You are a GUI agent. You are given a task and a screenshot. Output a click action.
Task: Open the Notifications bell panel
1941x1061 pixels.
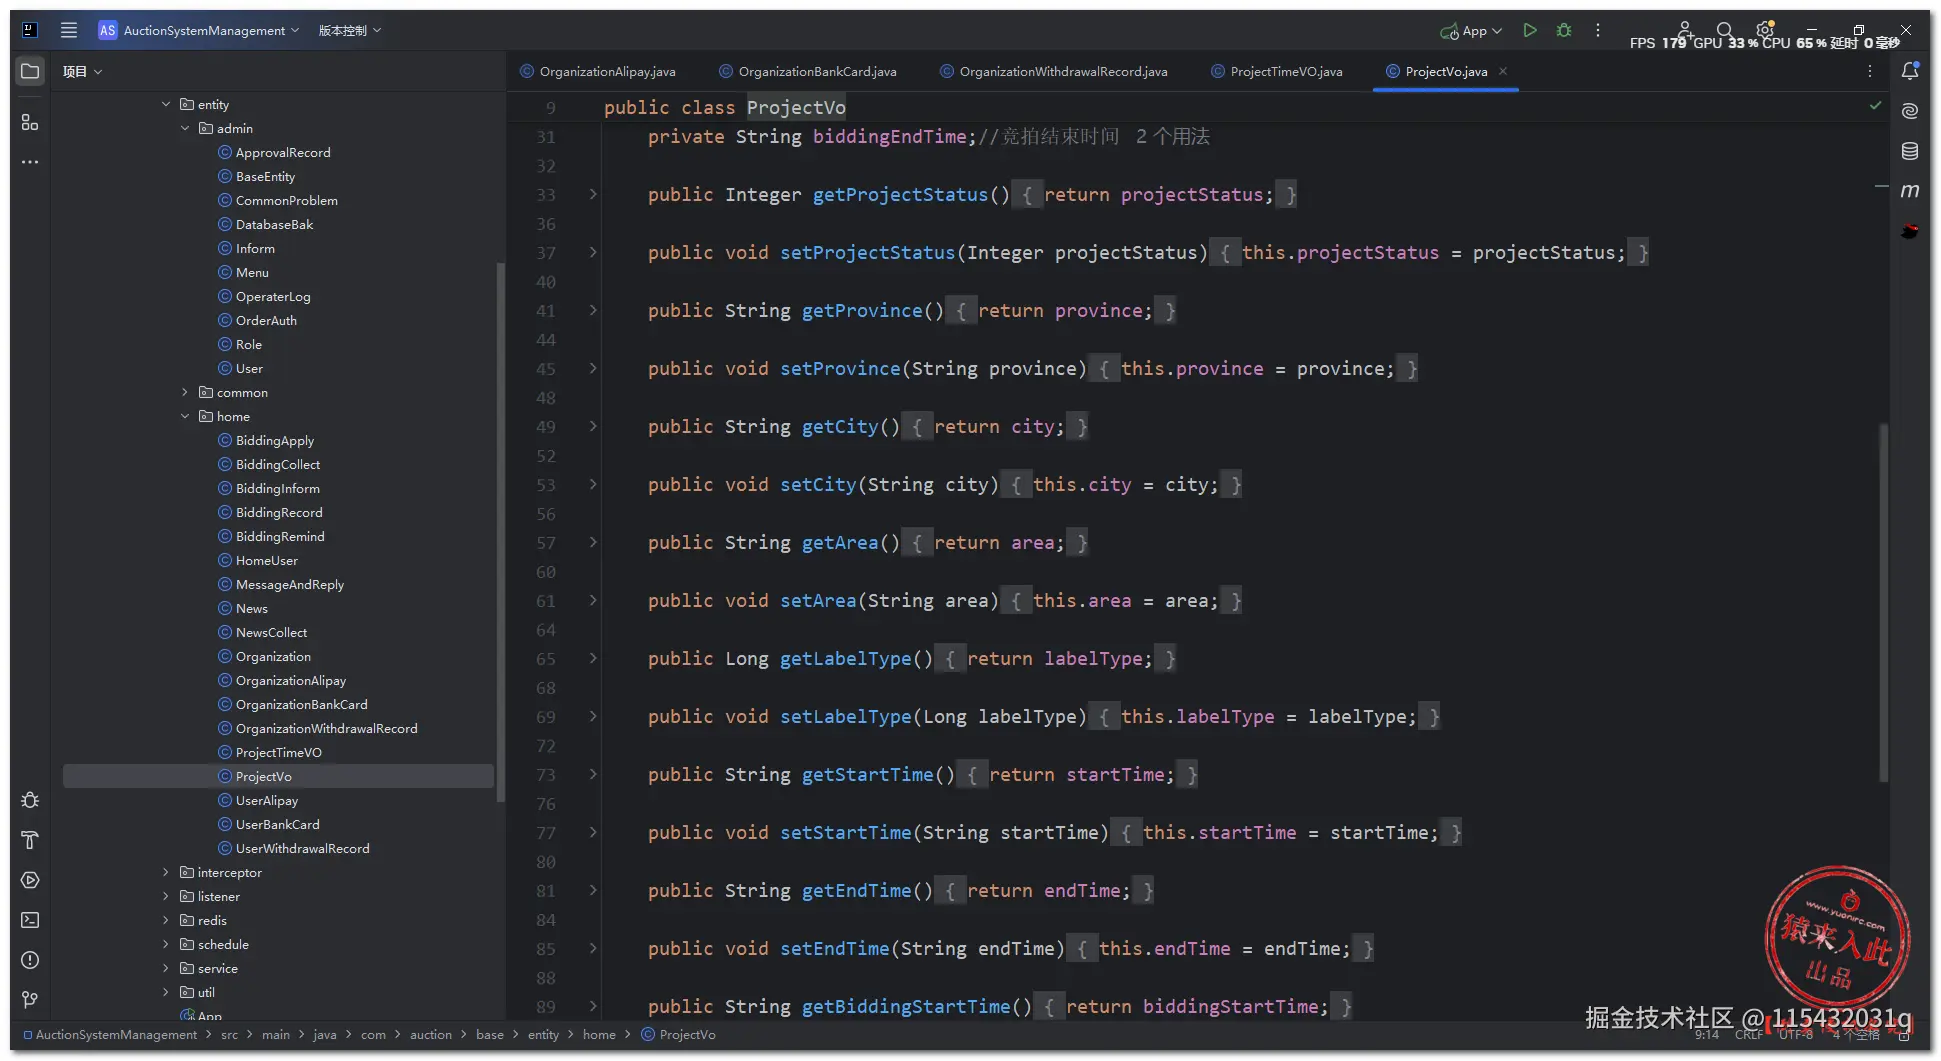tap(1910, 71)
